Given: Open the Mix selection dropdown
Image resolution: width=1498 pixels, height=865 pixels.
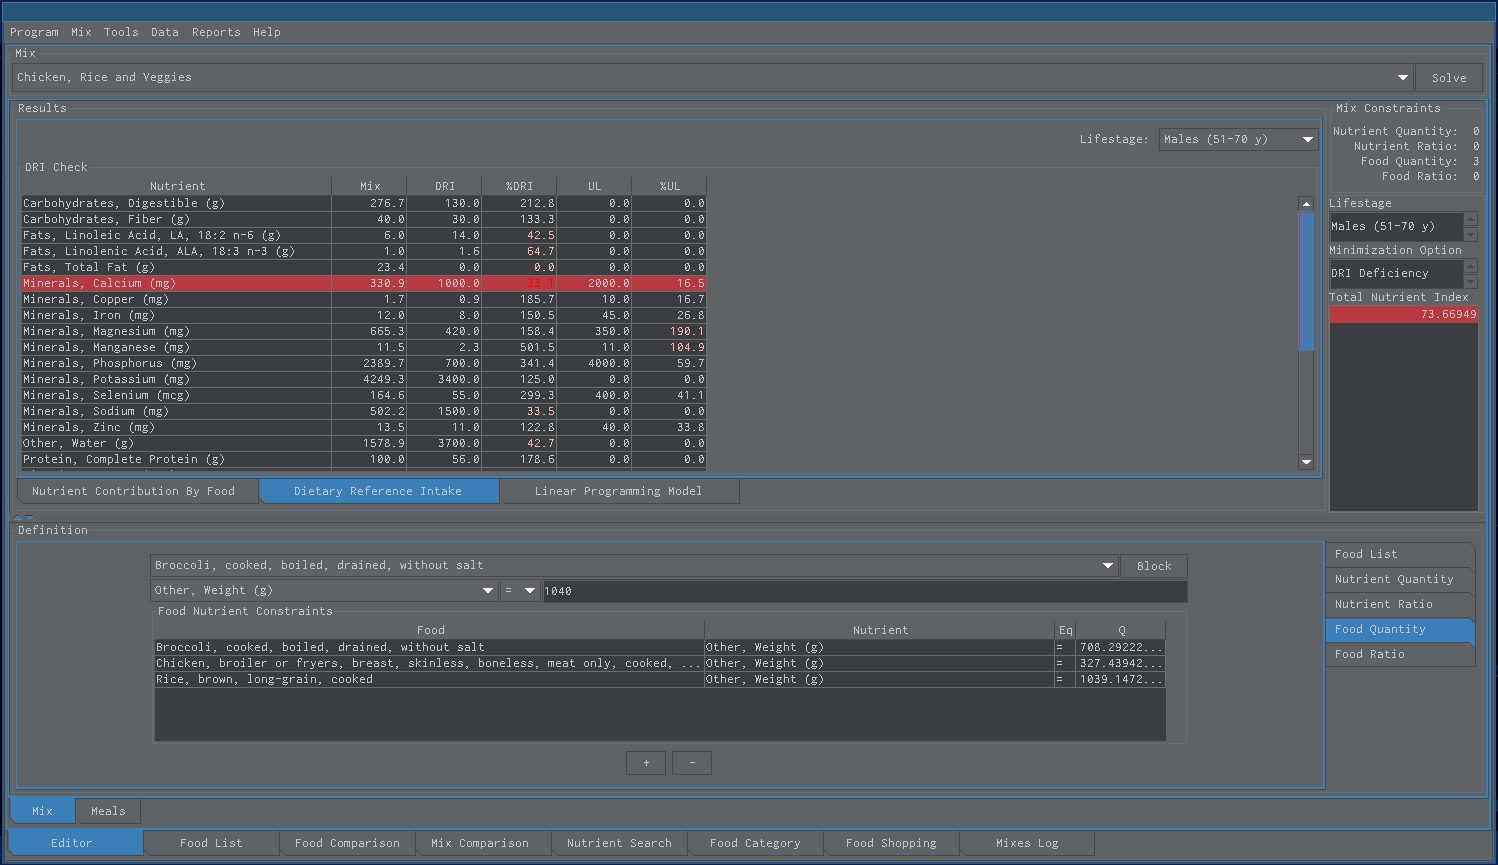Looking at the screenshot, I should [1402, 78].
